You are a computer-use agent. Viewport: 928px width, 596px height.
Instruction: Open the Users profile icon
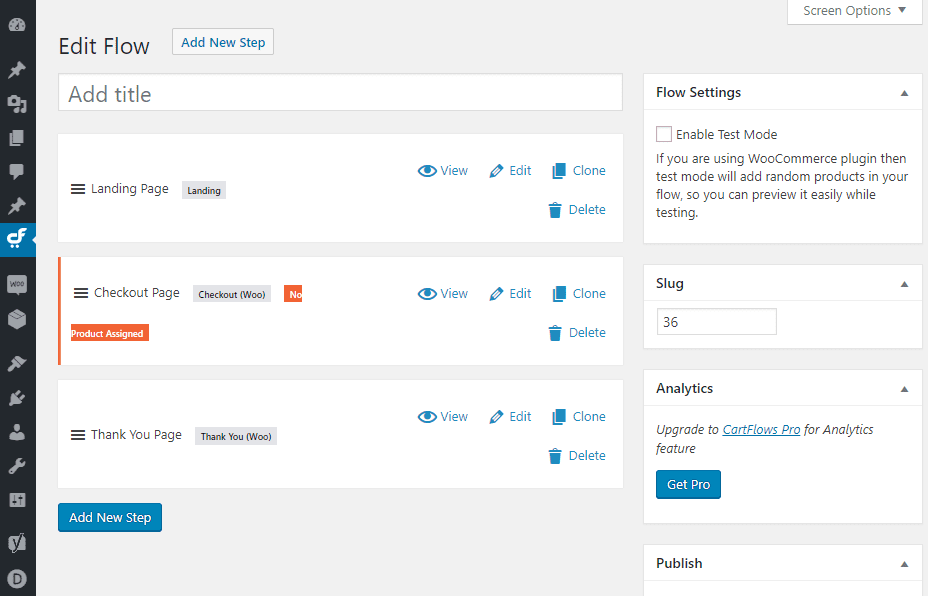pyautogui.click(x=17, y=430)
